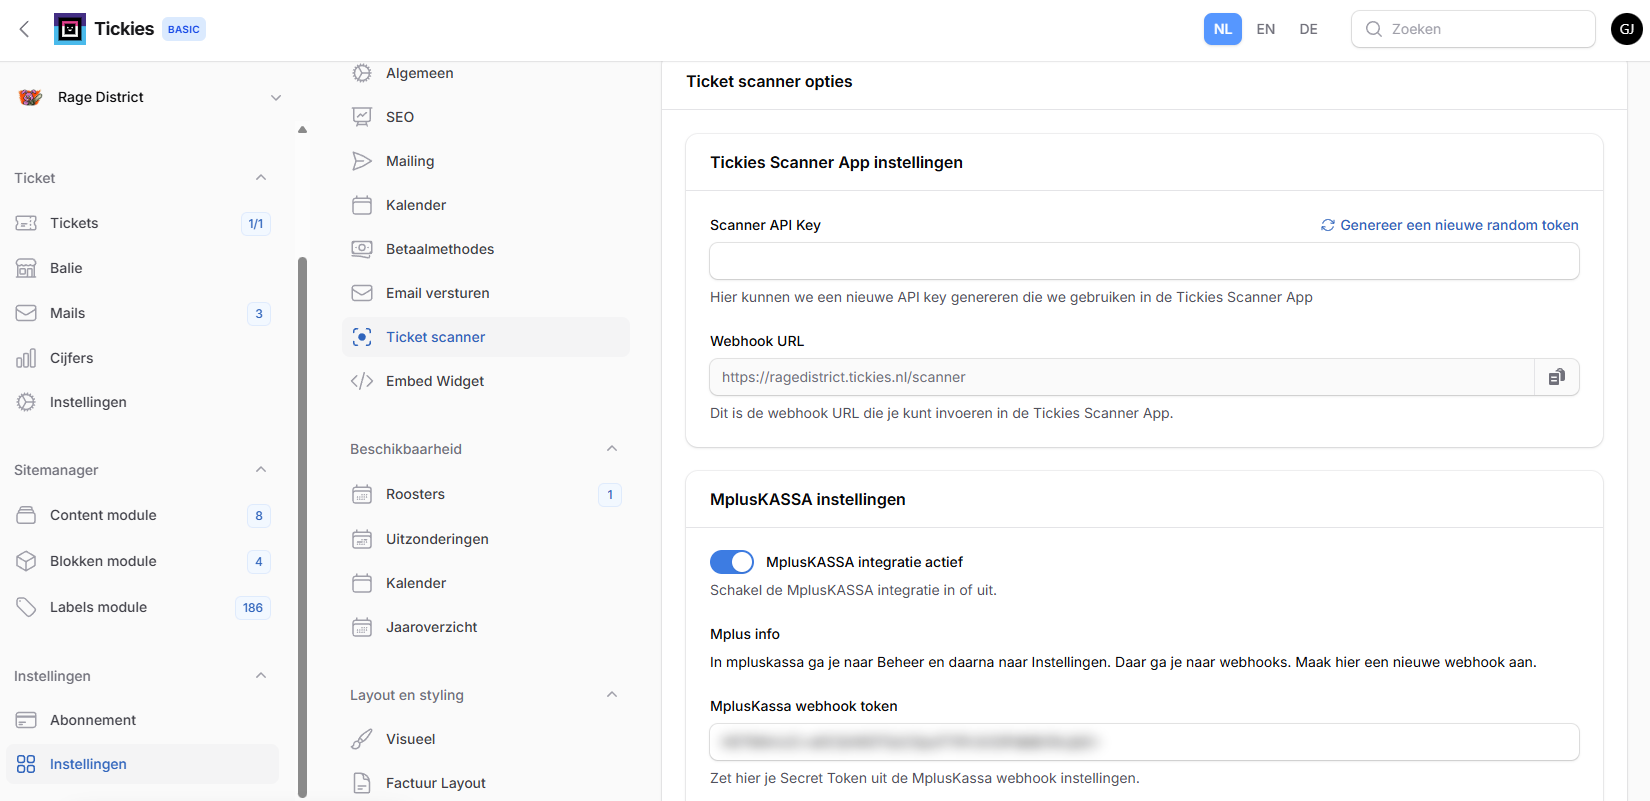This screenshot has height=801, width=1650.
Task: Click the Tickets ticket icon
Action: tap(26, 223)
